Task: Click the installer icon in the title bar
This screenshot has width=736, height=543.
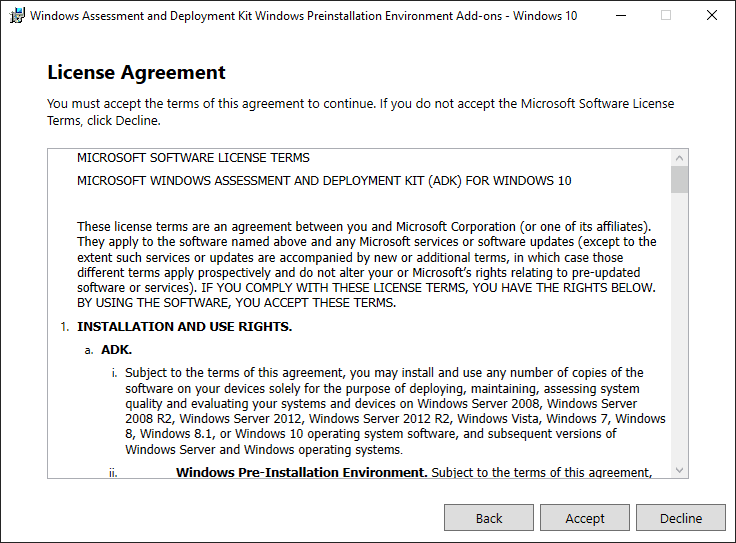Action: tap(17, 16)
